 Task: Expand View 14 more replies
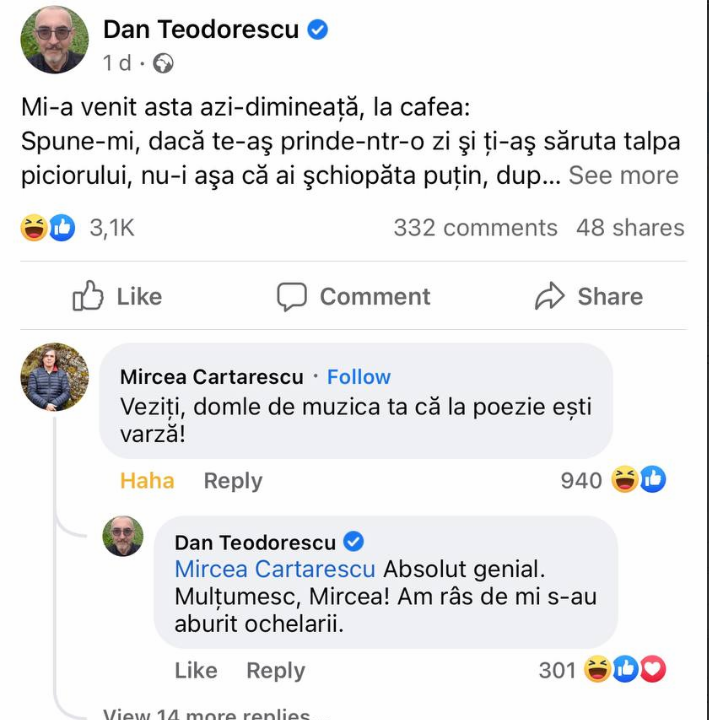pyautogui.click(x=206, y=714)
